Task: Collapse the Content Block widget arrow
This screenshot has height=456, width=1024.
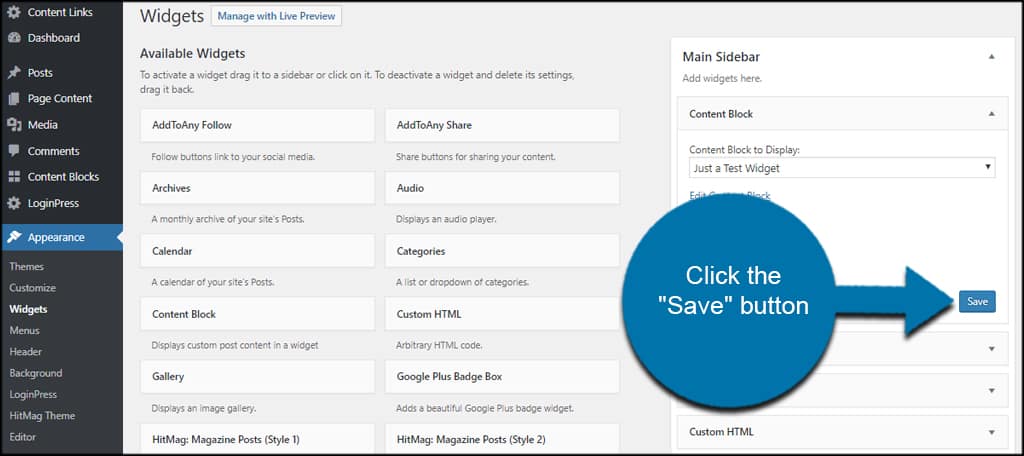Action: (x=991, y=114)
